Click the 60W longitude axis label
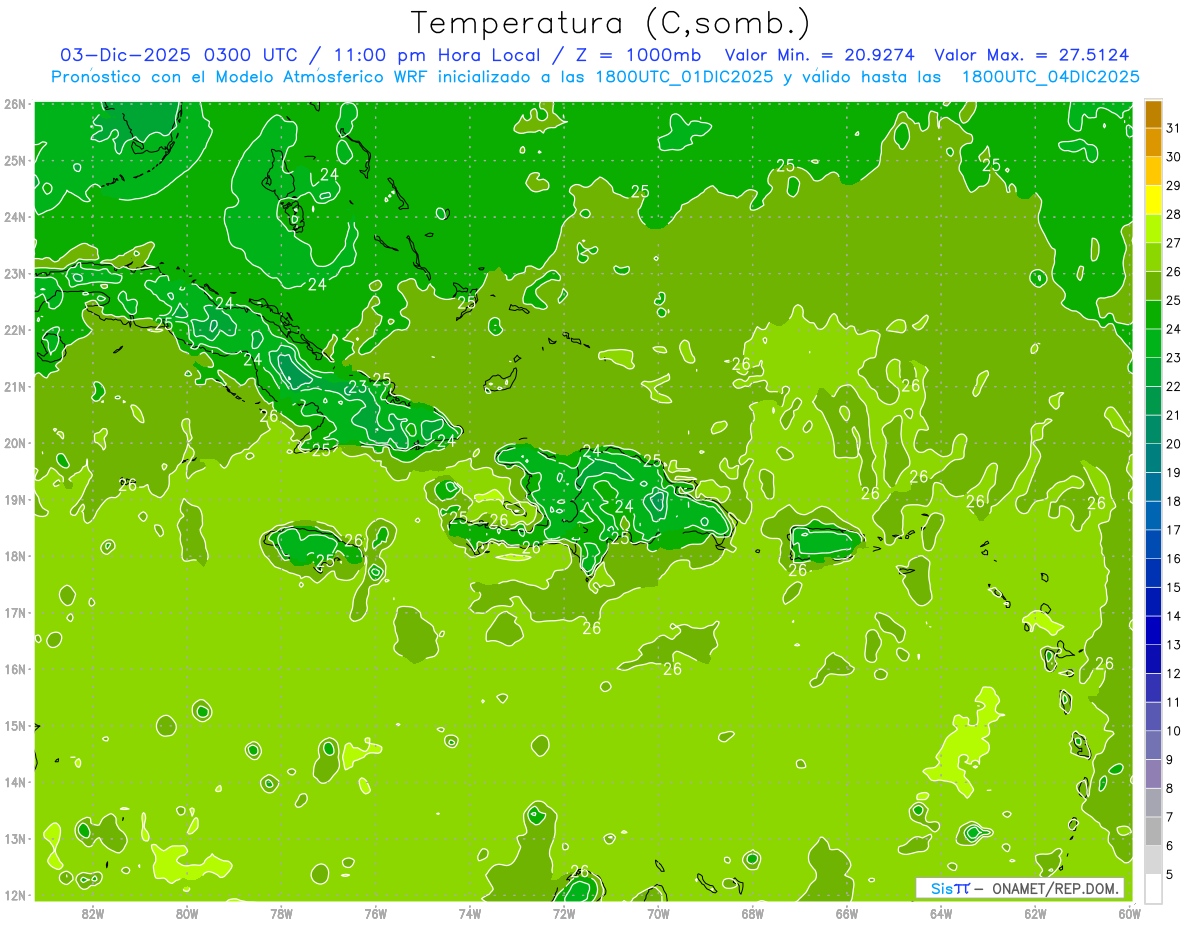The image size is (1200, 927). tap(1129, 913)
